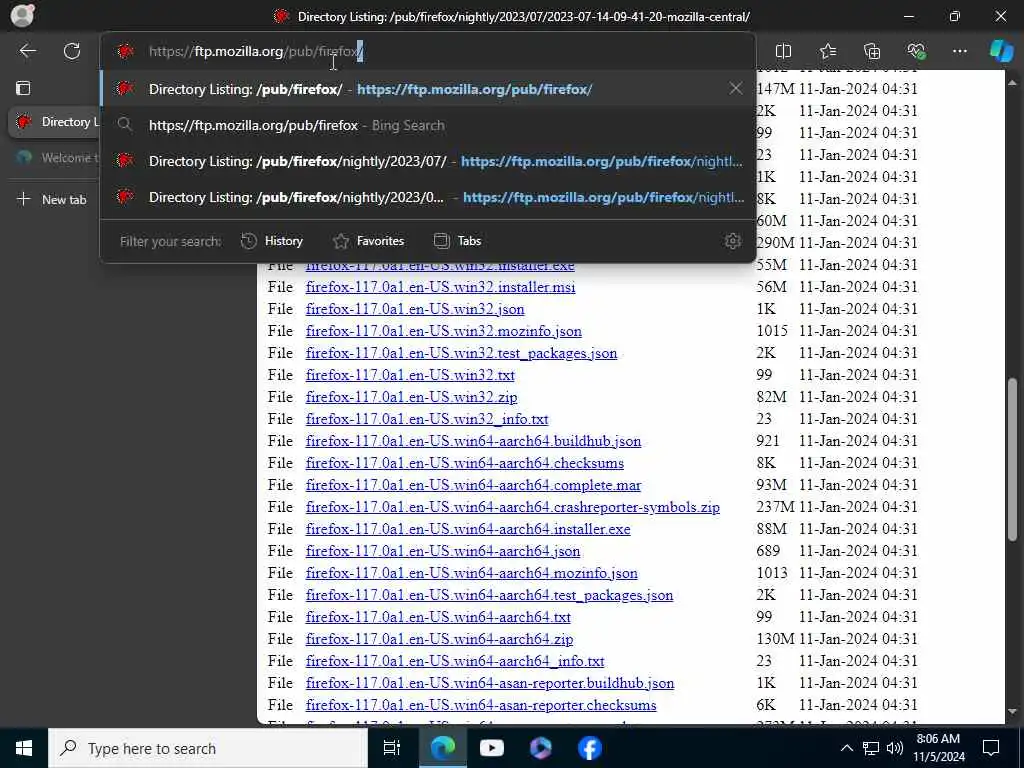1024x768 pixels.
Task: Open win64-asan-reporter.checksums link
Action: point(481,705)
